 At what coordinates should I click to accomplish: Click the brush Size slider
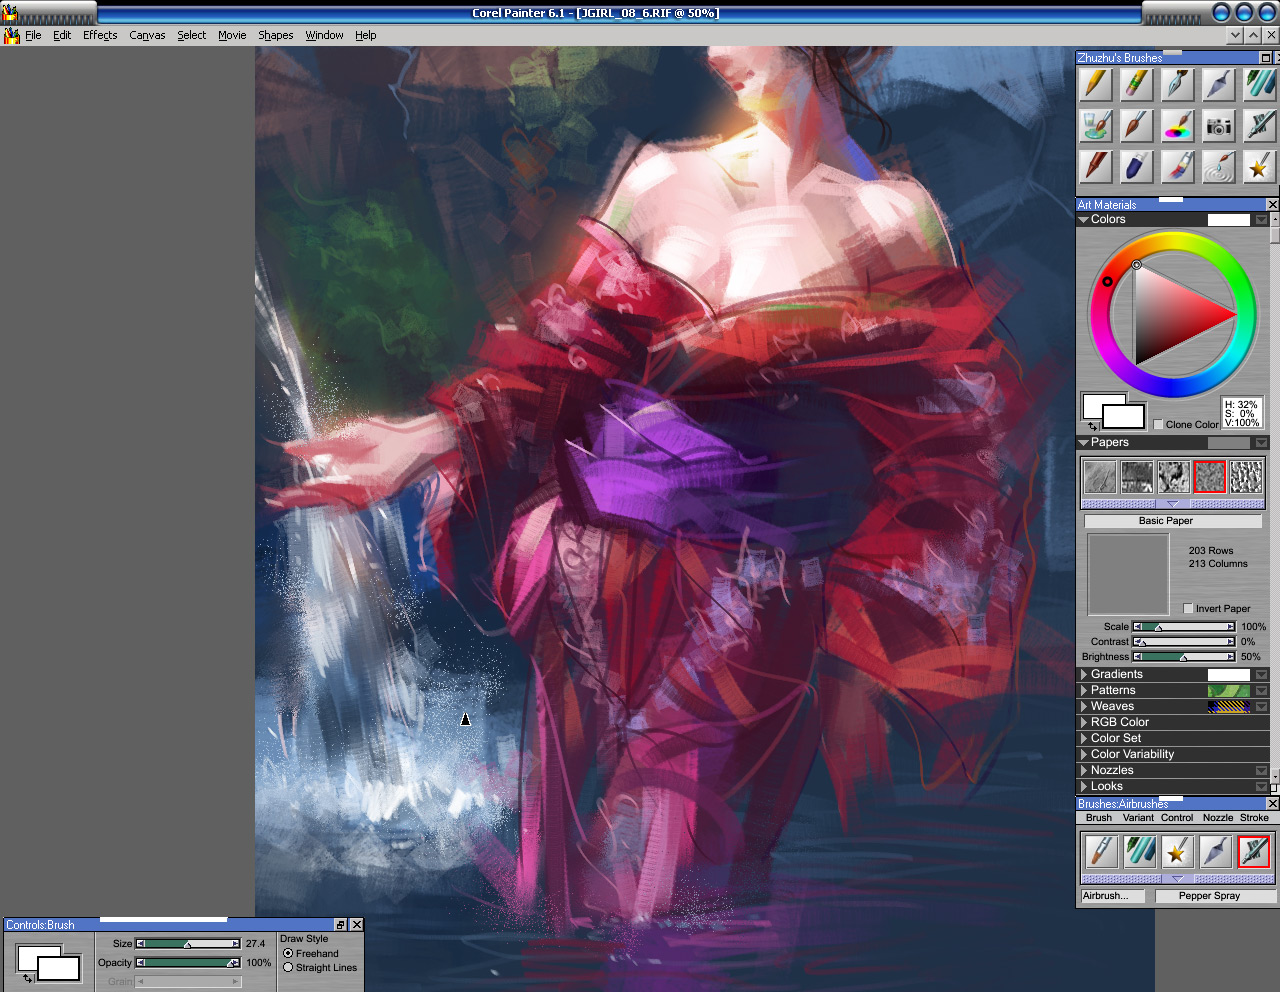click(188, 944)
